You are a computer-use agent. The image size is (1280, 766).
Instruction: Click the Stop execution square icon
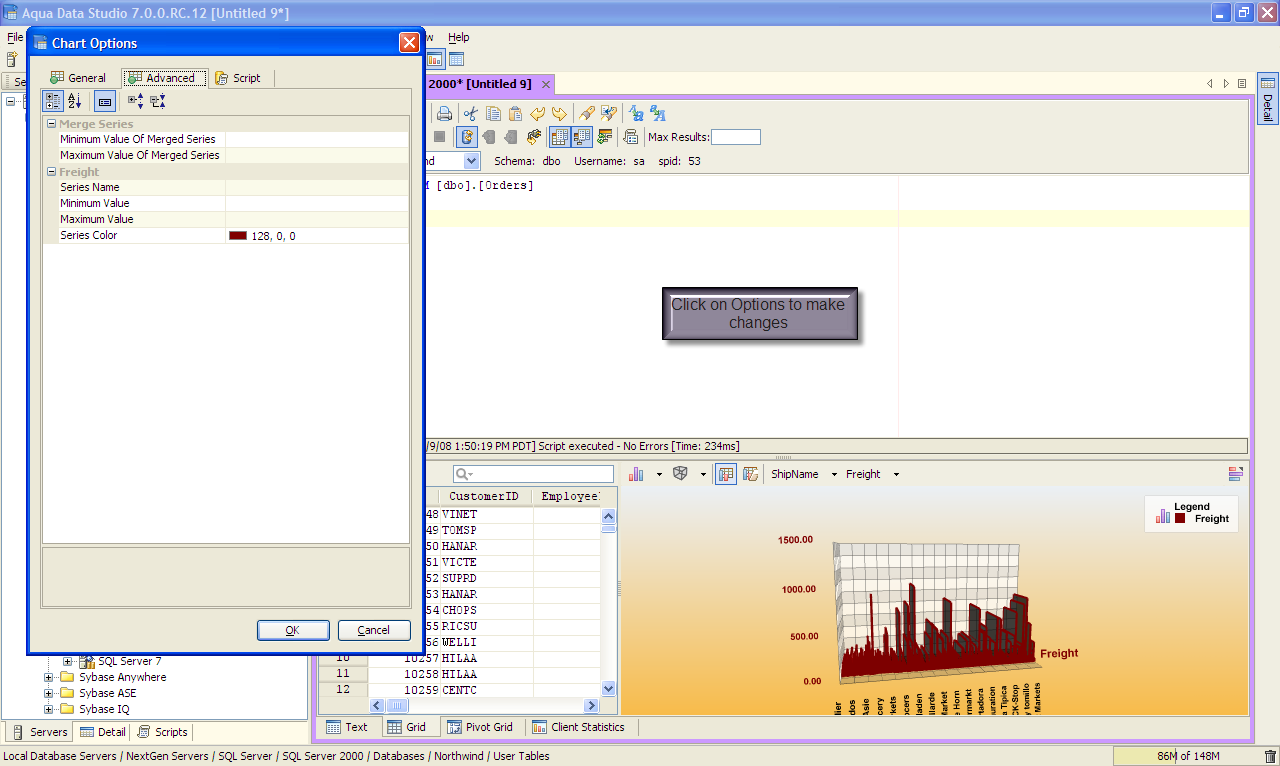pos(439,137)
